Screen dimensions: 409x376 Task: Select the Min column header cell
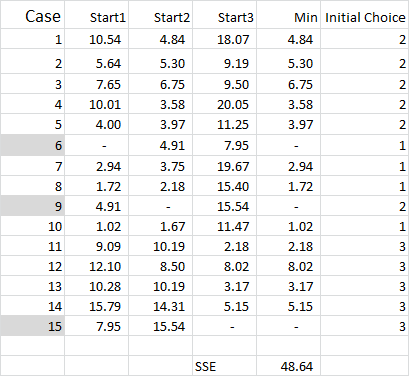click(x=289, y=14)
